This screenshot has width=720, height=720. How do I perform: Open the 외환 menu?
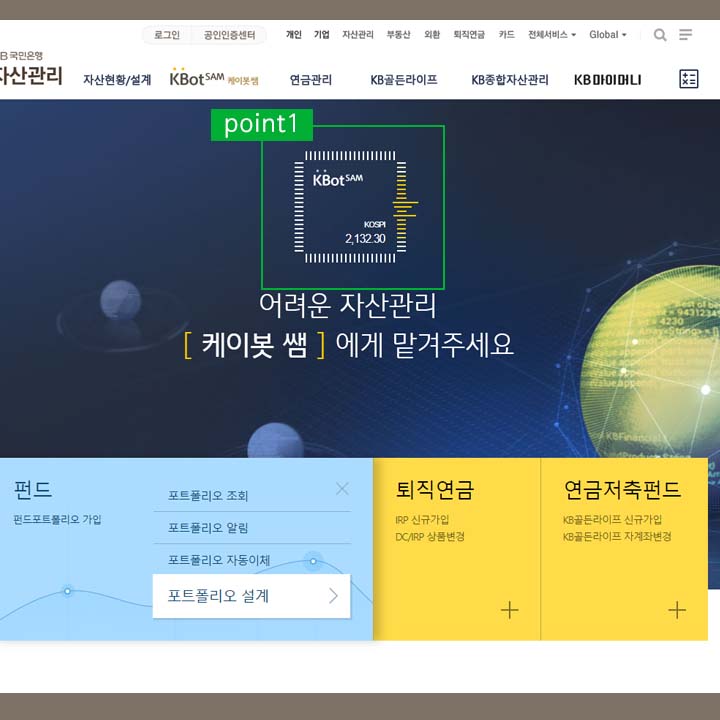tap(432, 35)
